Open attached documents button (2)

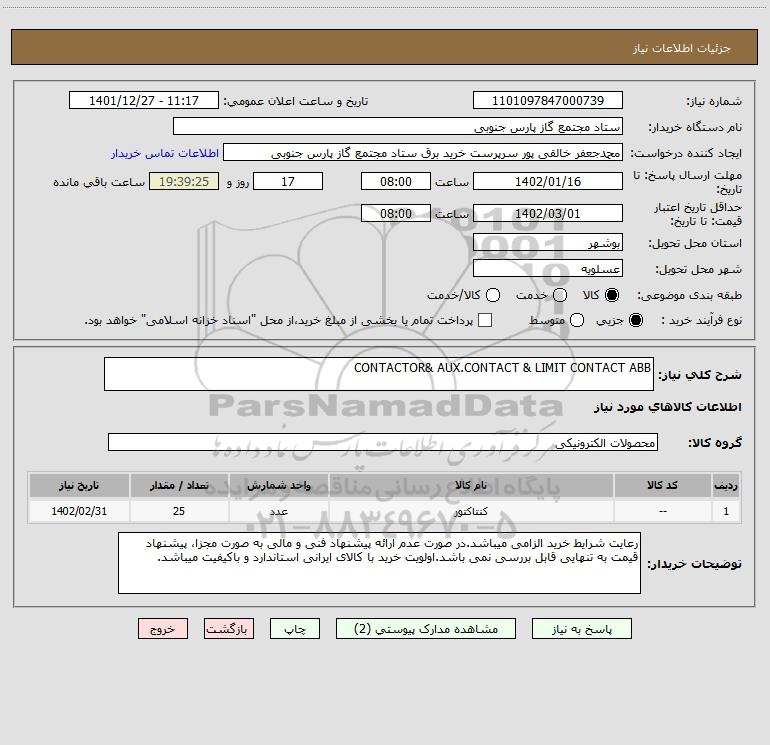click(426, 629)
